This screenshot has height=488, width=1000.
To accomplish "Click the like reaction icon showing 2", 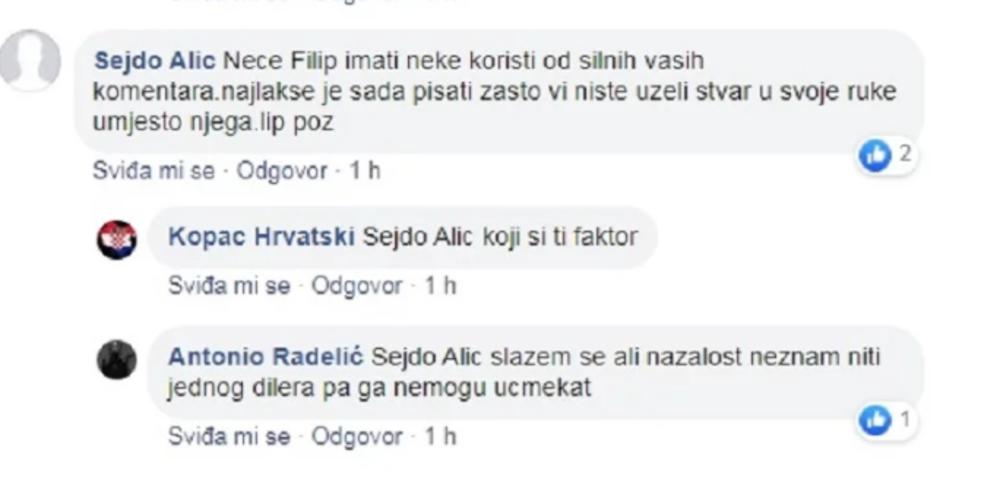I will (876, 155).
